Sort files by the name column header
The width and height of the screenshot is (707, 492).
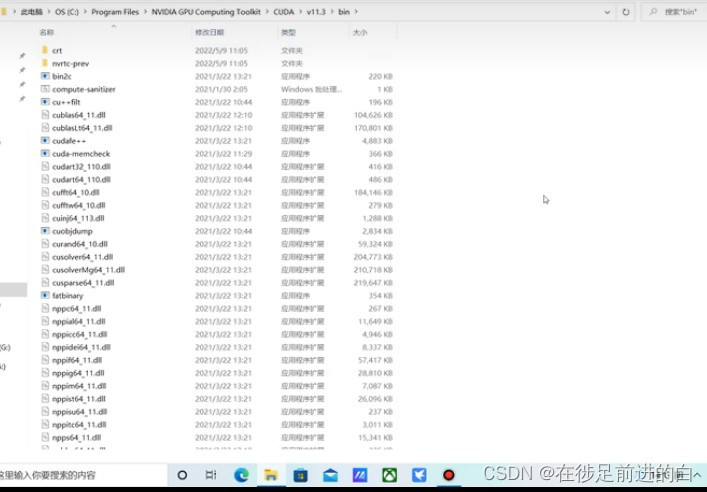pos(47,32)
